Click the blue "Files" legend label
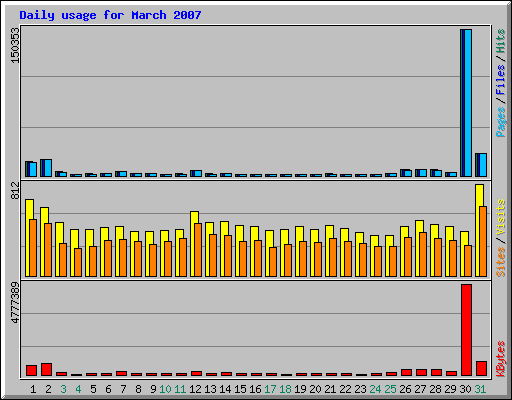This screenshot has height=400, width=512. click(501, 79)
